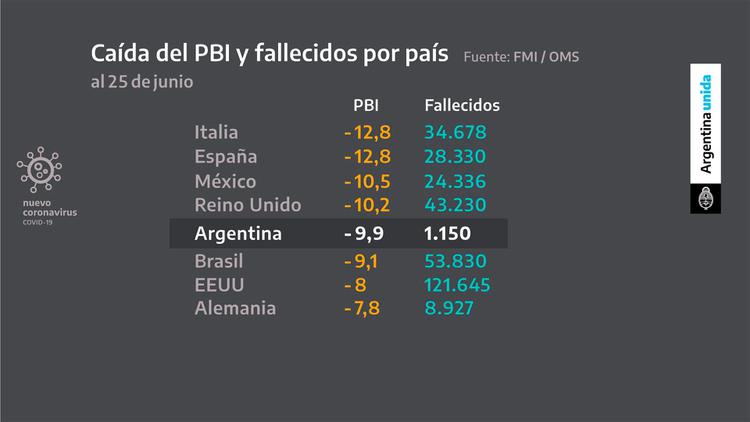Click the Fuente: FMI / OMS text

point(521,57)
